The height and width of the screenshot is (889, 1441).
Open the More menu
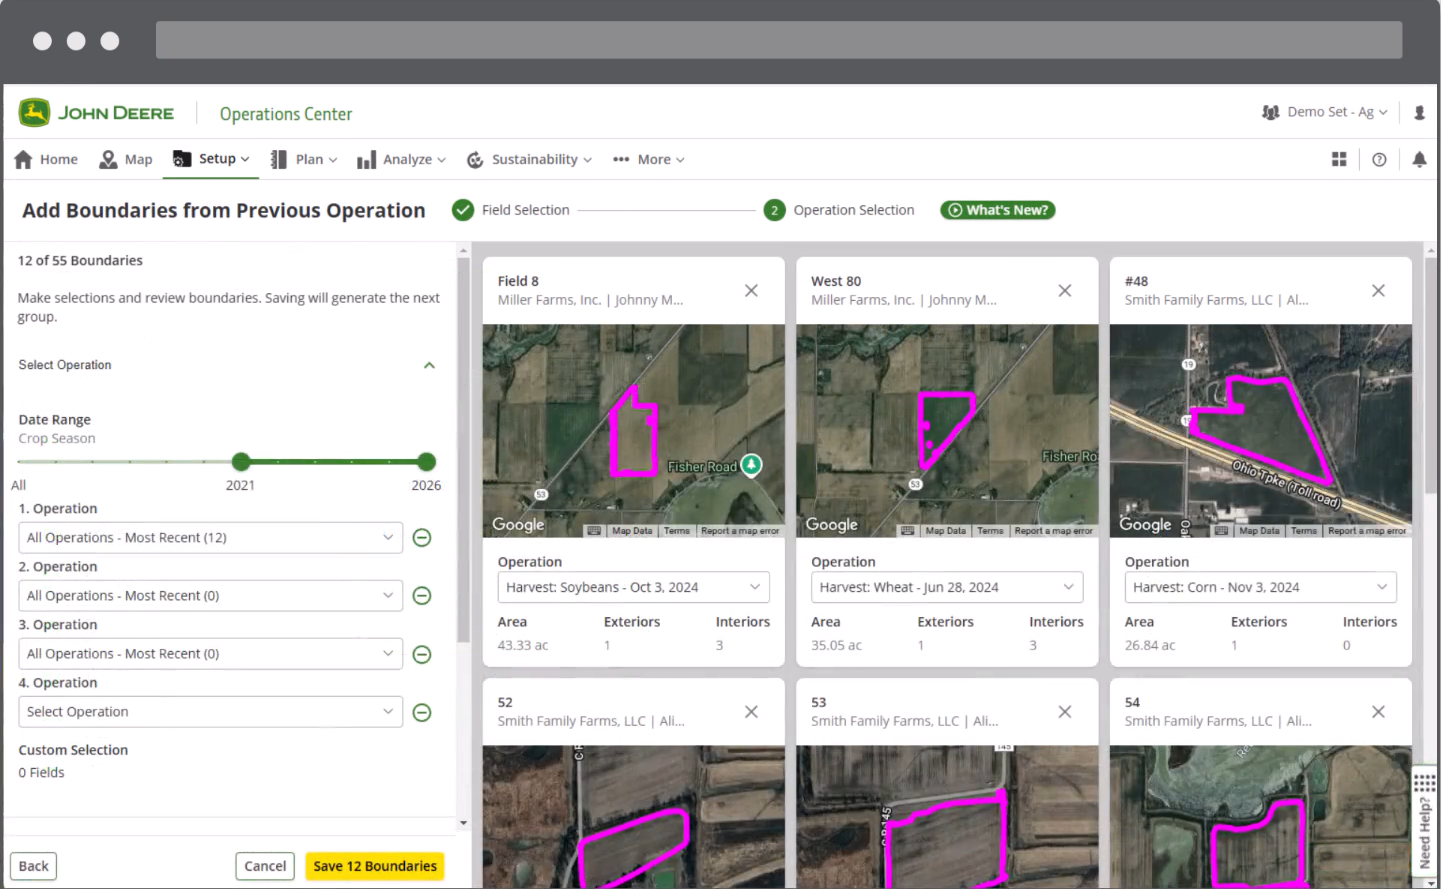(649, 159)
